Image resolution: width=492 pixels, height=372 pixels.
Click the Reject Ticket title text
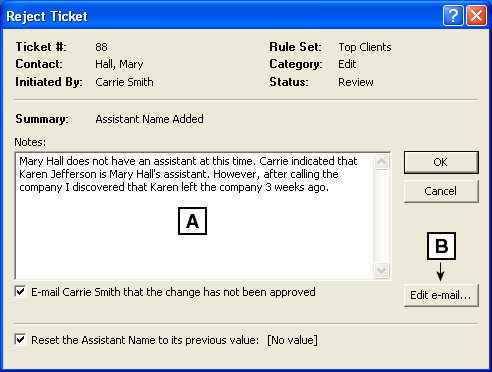(x=47, y=16)
